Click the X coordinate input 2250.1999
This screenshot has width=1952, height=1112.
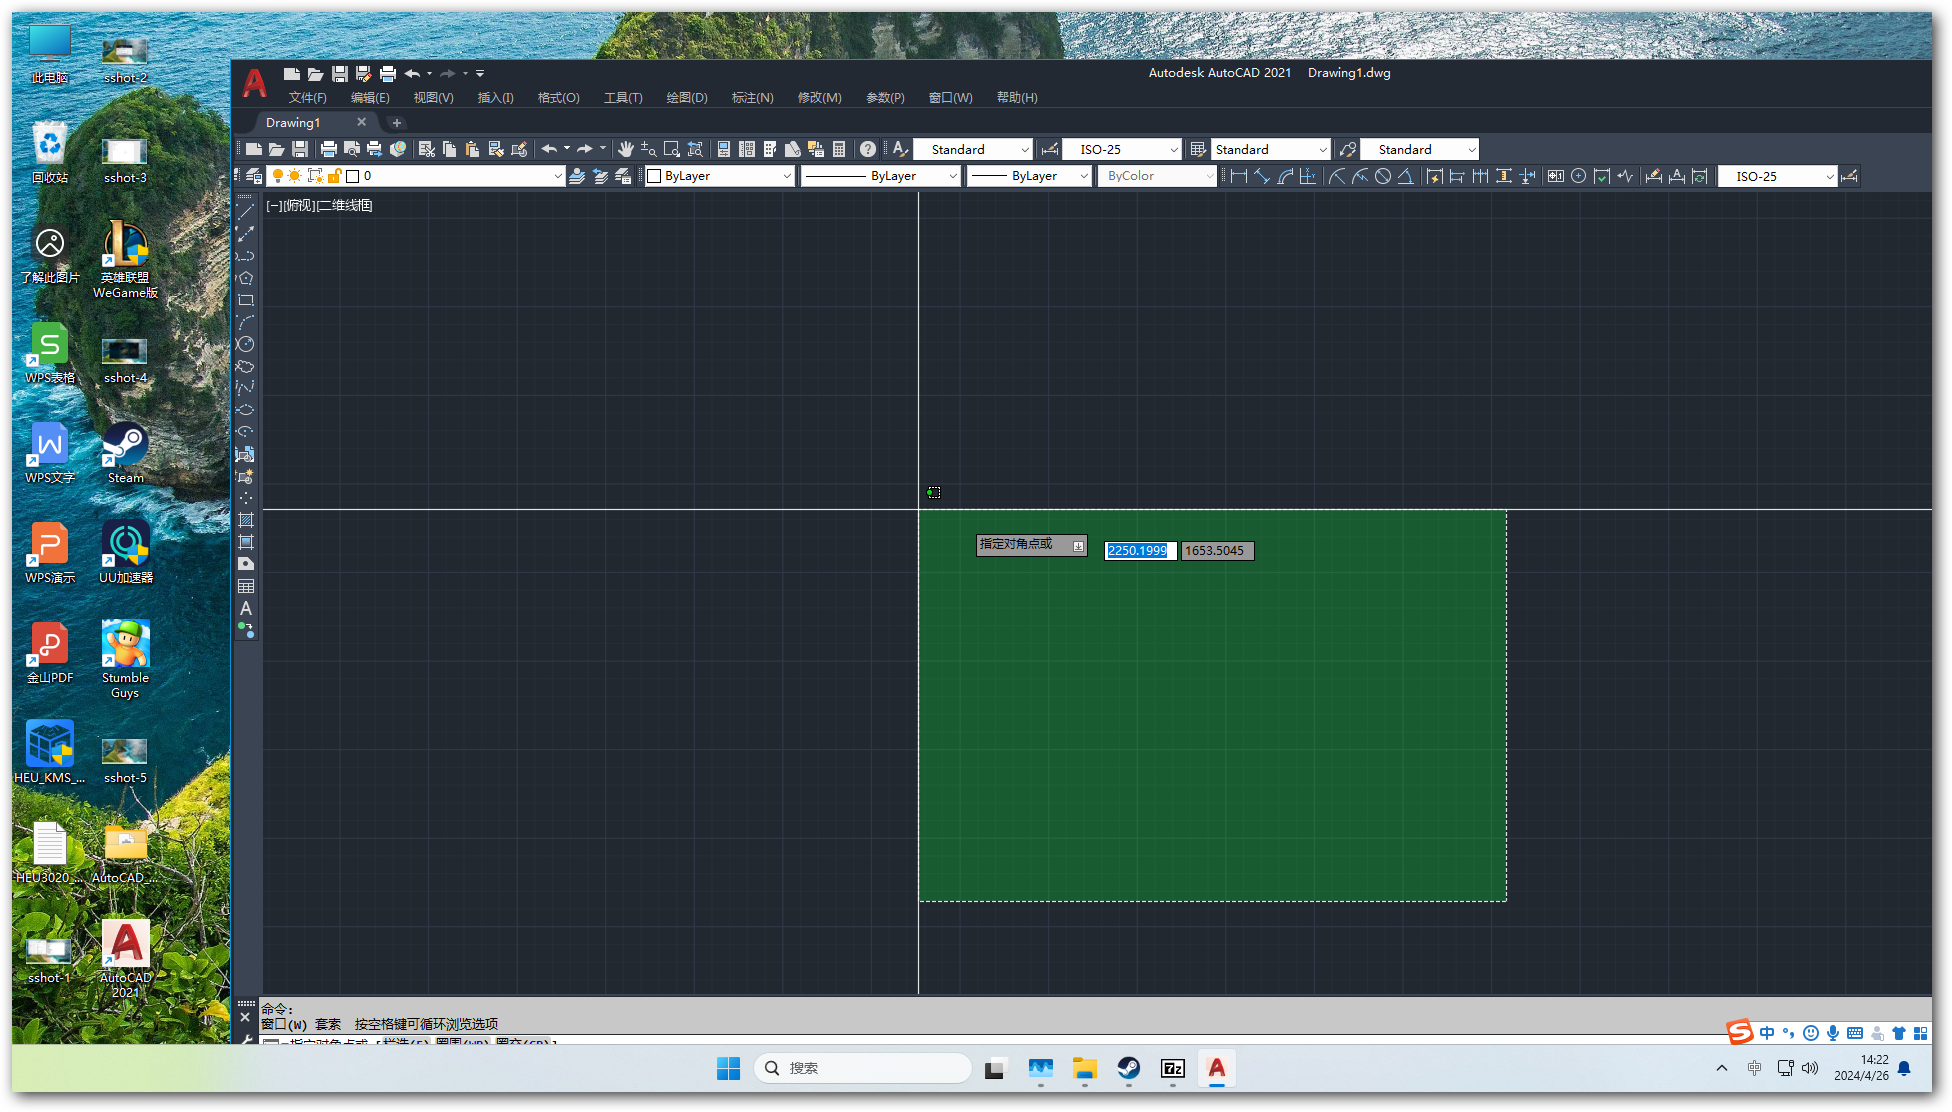(1140, 550)
